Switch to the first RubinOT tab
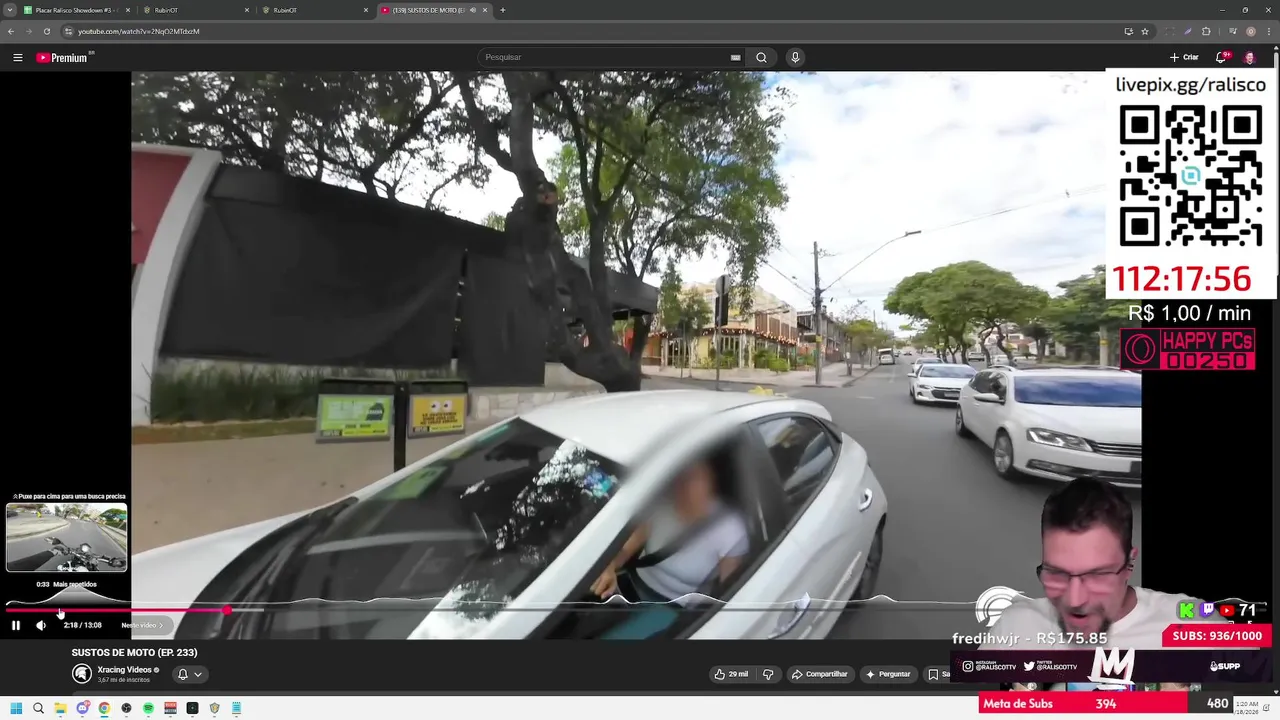This screenshot has width=1280, height=720. click(x=195, y=10)
